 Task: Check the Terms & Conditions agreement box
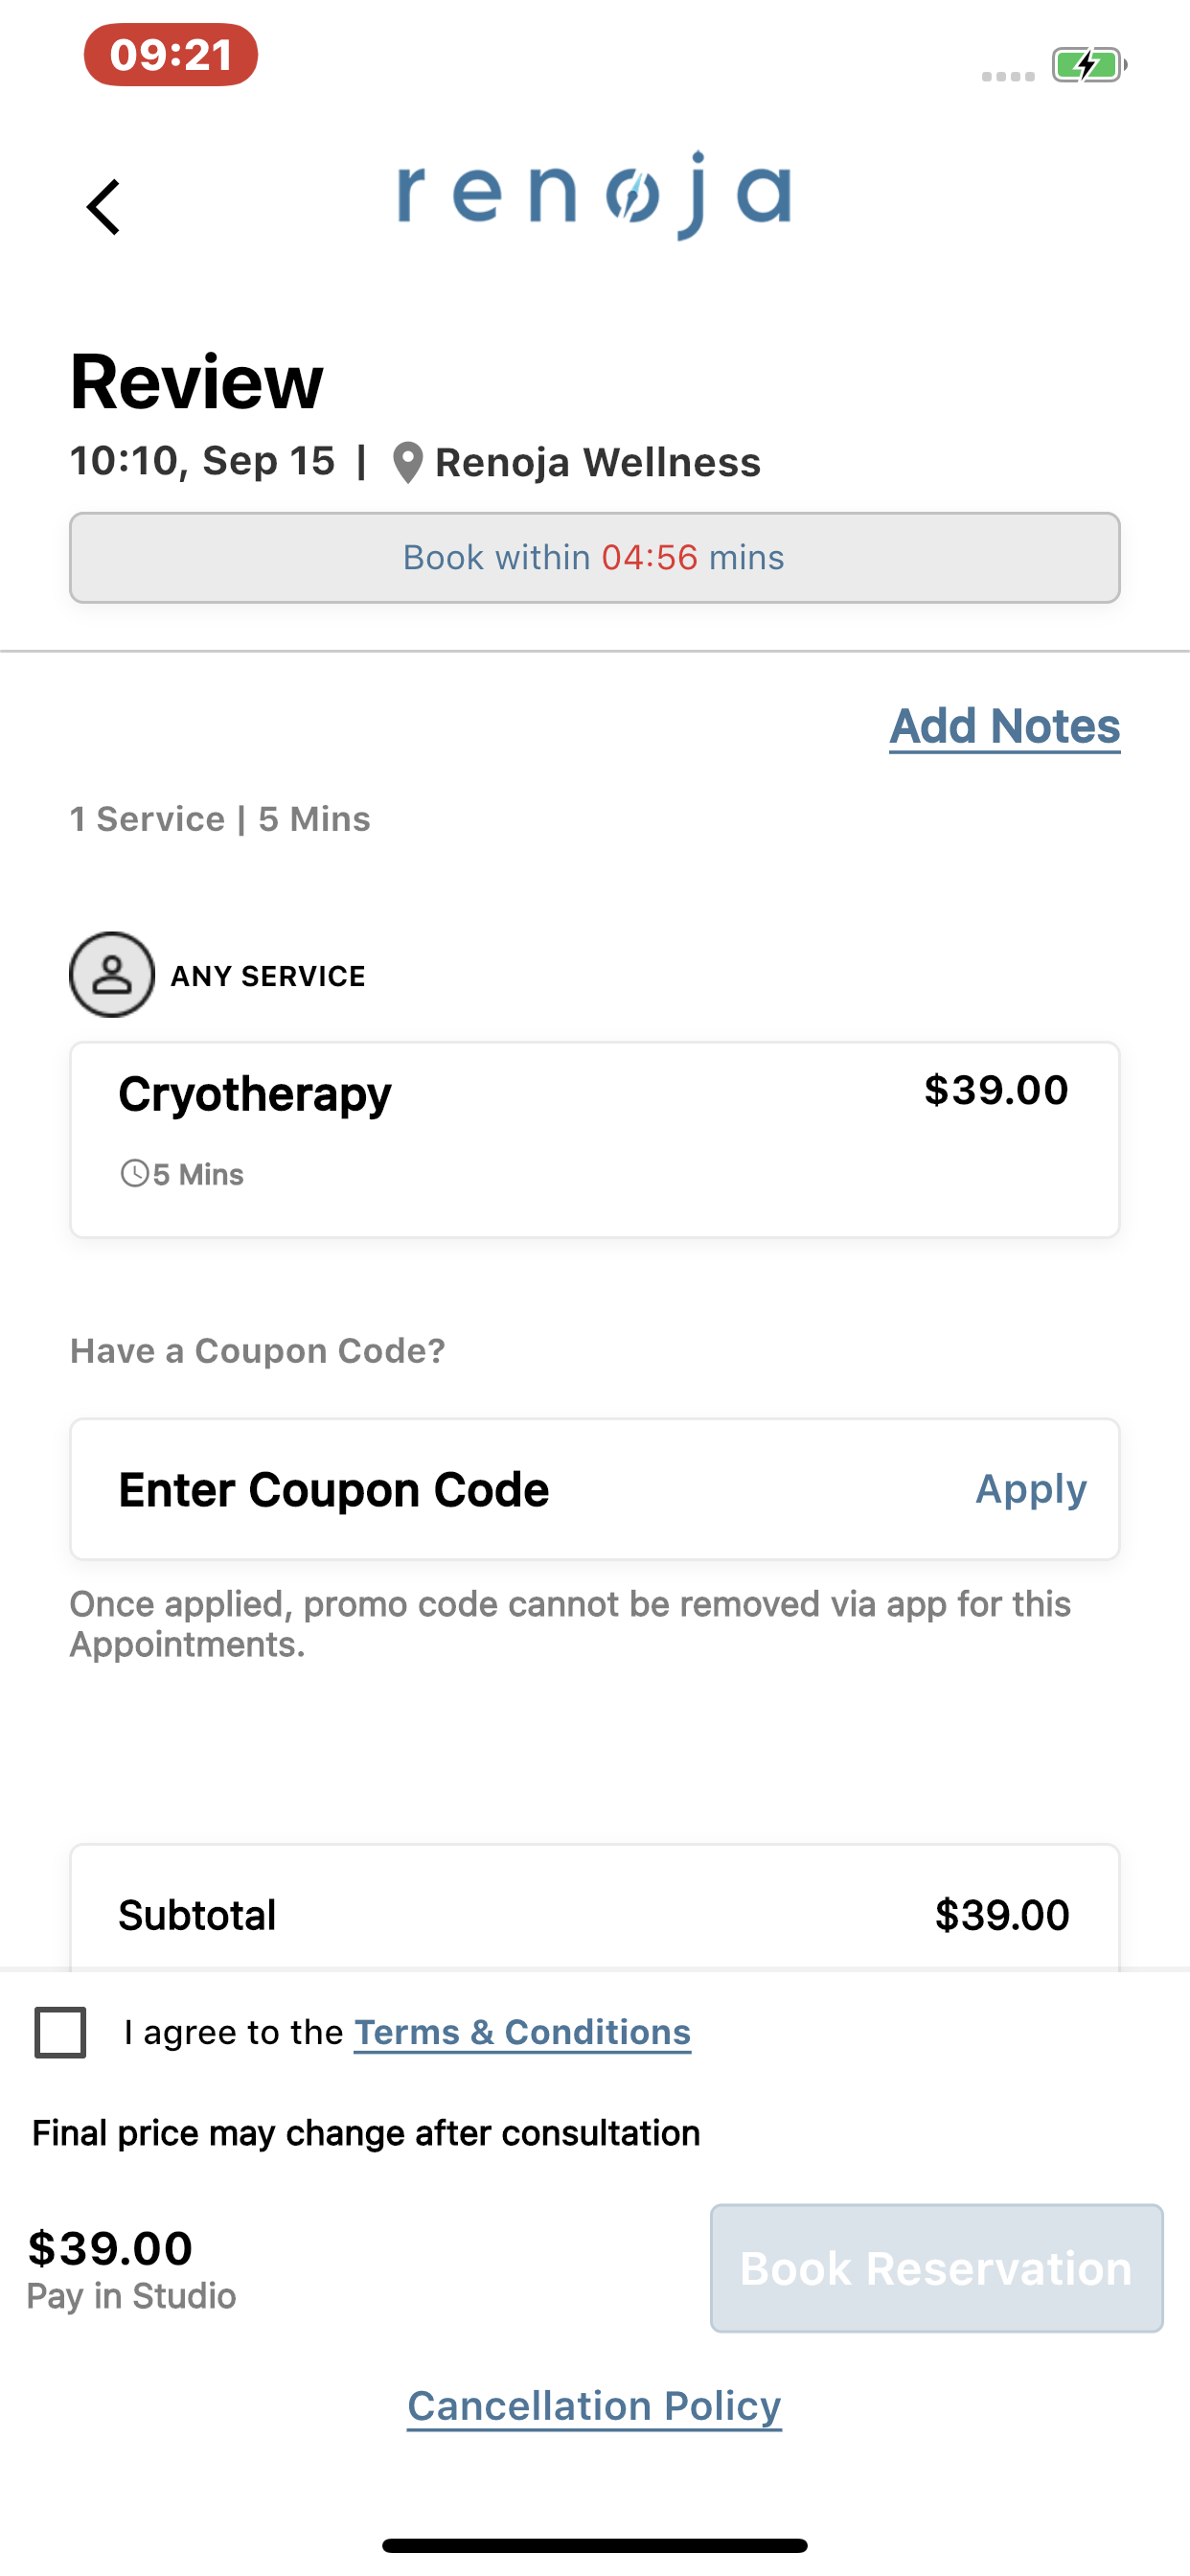point(60,2033)
